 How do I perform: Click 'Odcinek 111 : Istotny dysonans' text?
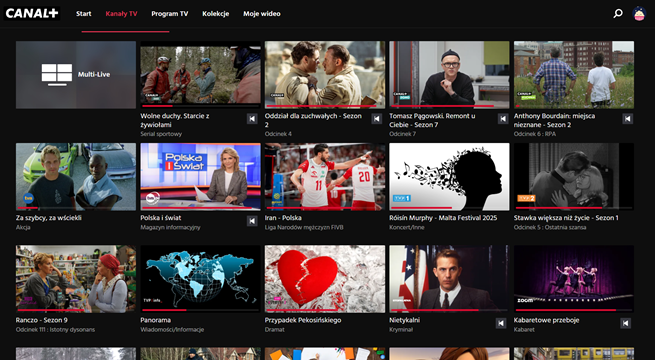(55, 330)
